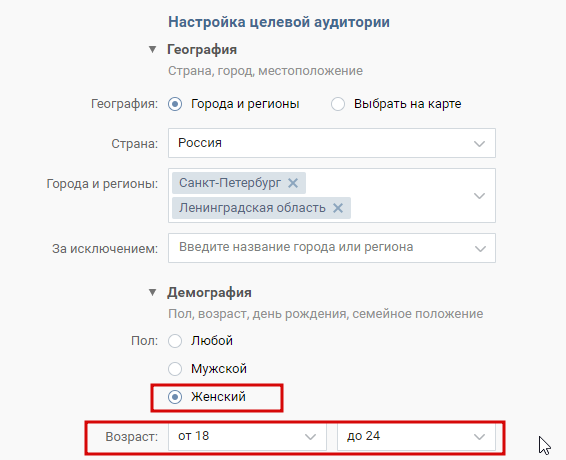566x460 pixels.
Task: Click the Демография section heading
Action: [209, 292]
